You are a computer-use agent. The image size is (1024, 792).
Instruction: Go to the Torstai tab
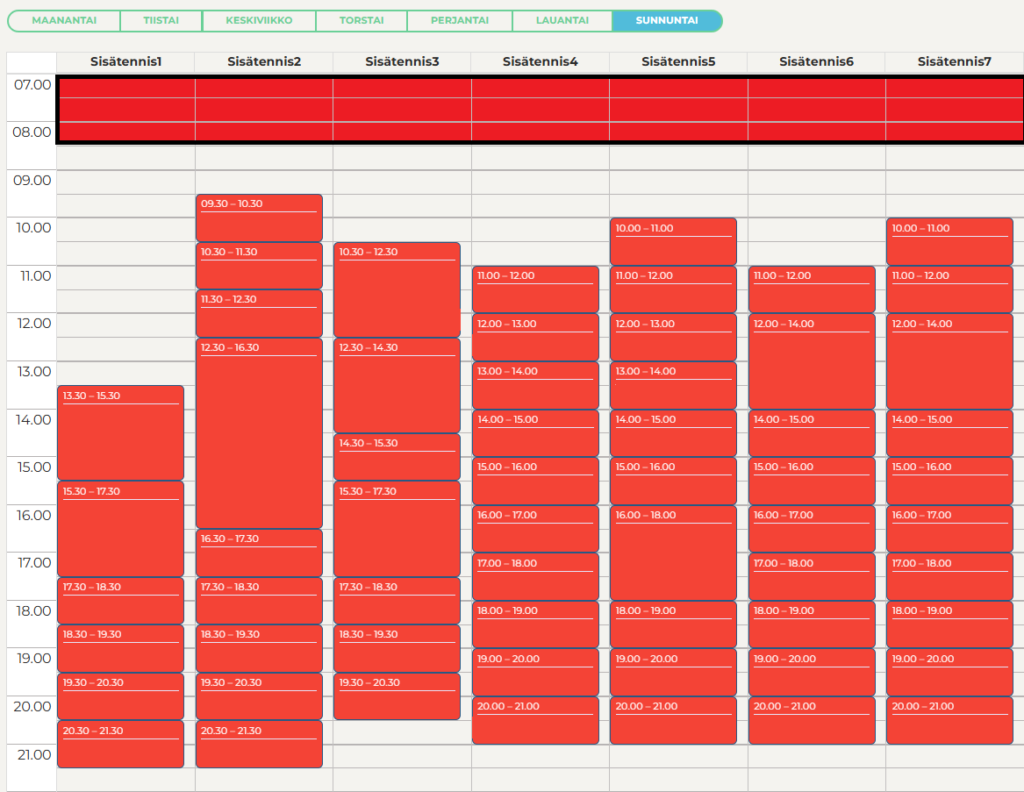[x=361, y=20]
